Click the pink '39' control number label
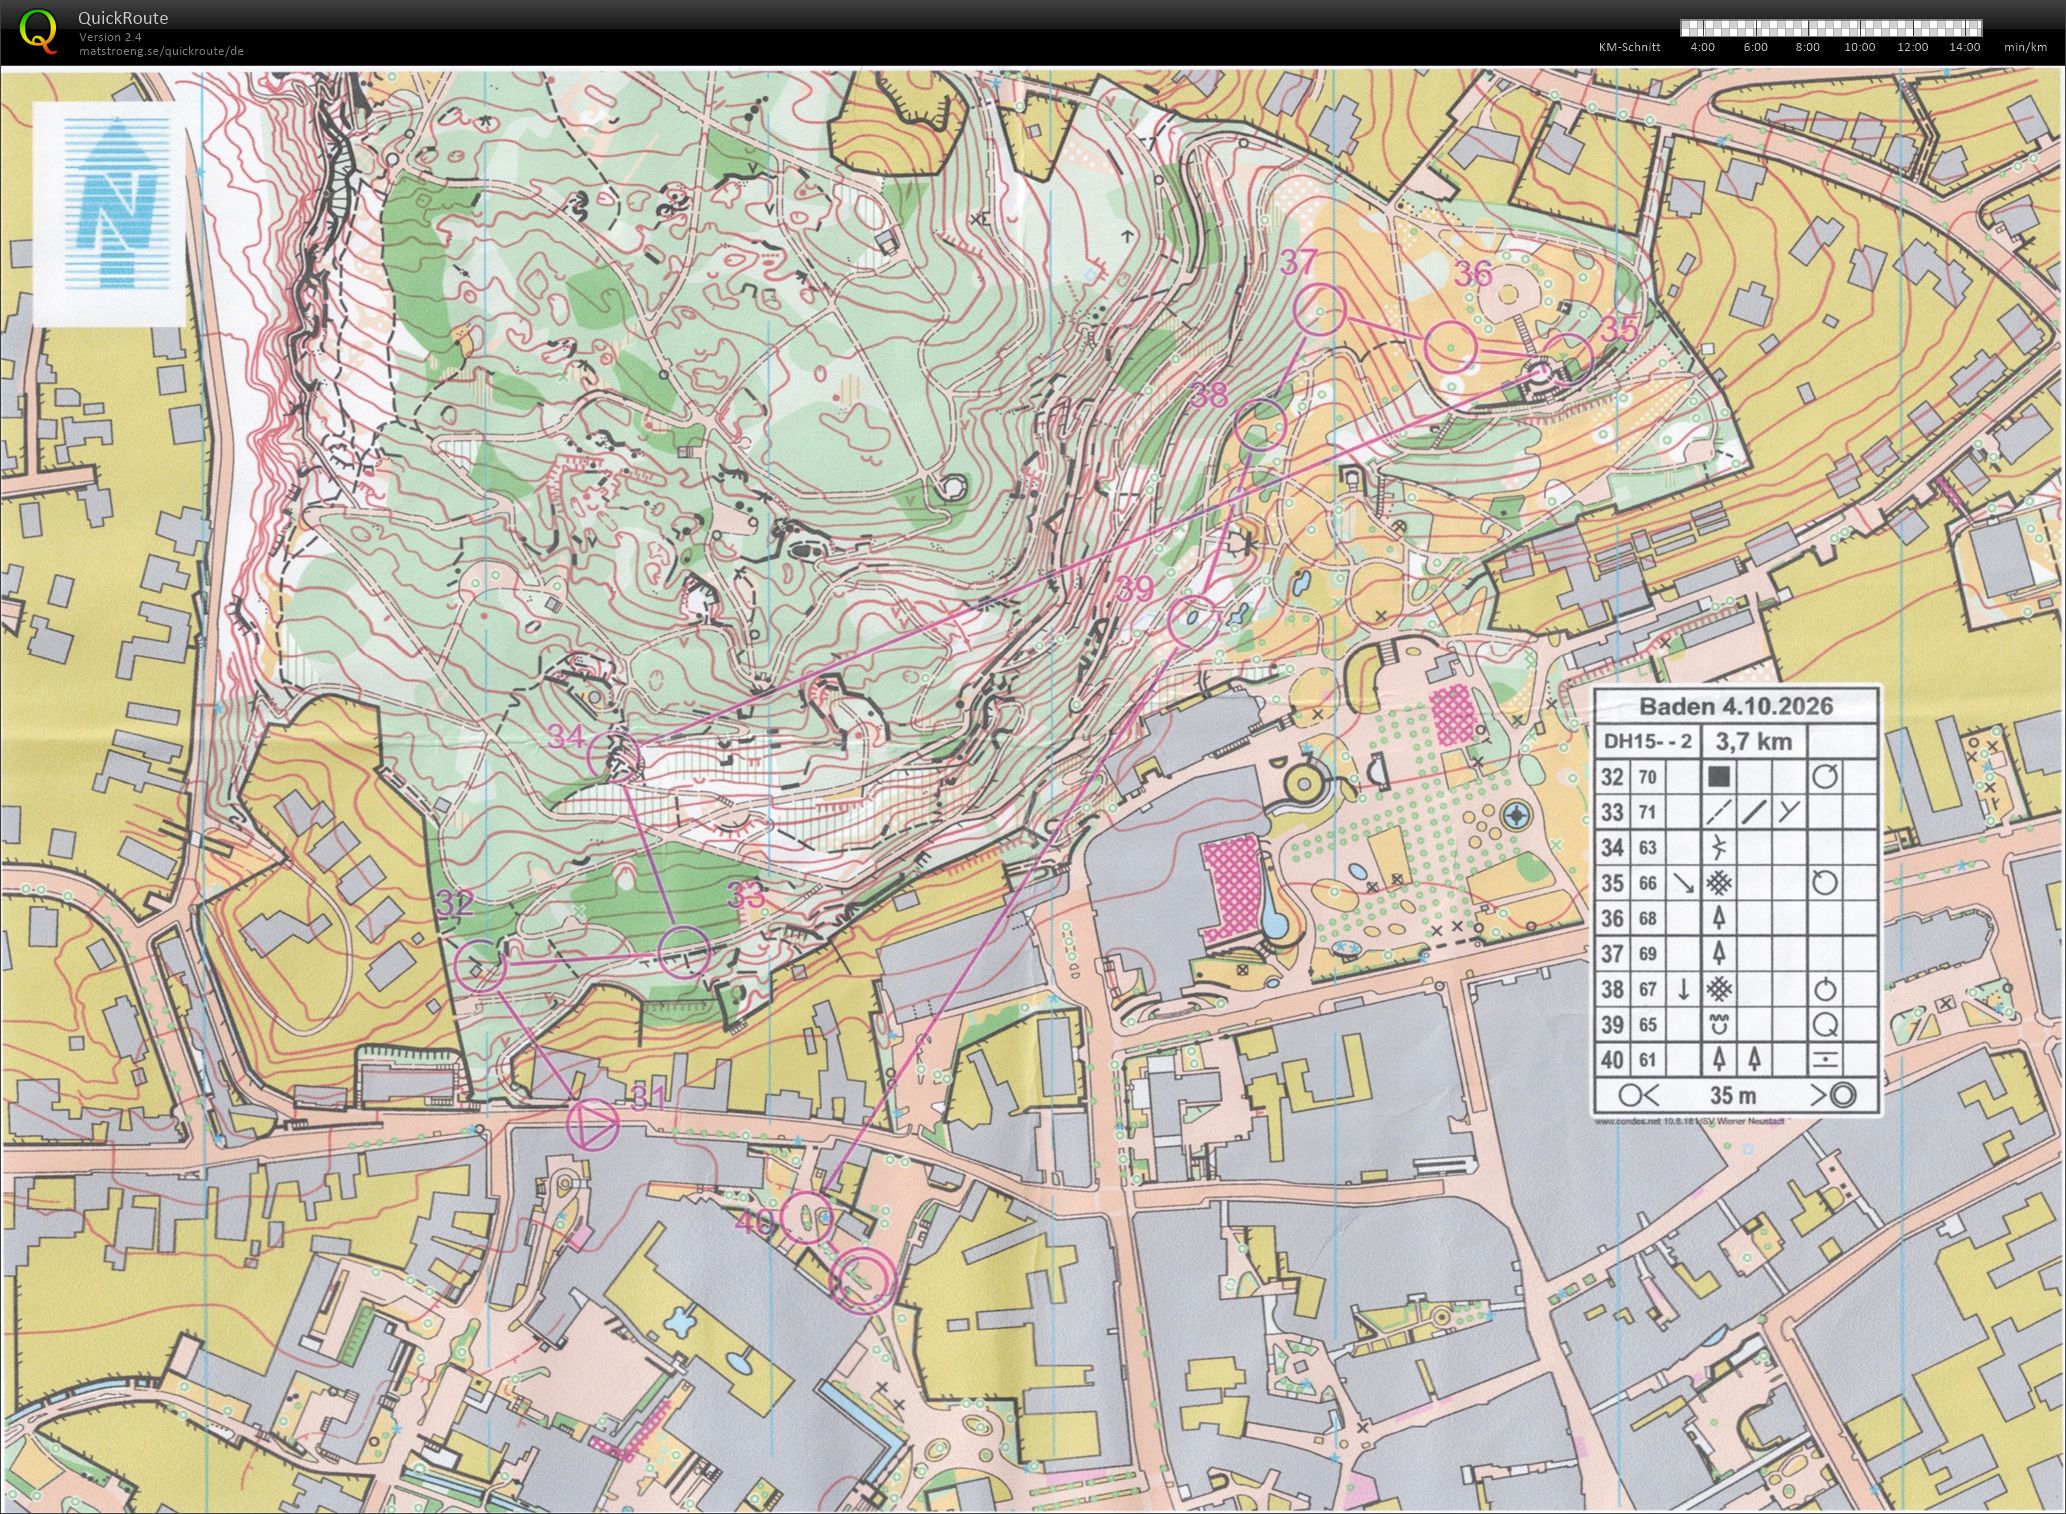2066x1514 pixels. click(1135, 590)
